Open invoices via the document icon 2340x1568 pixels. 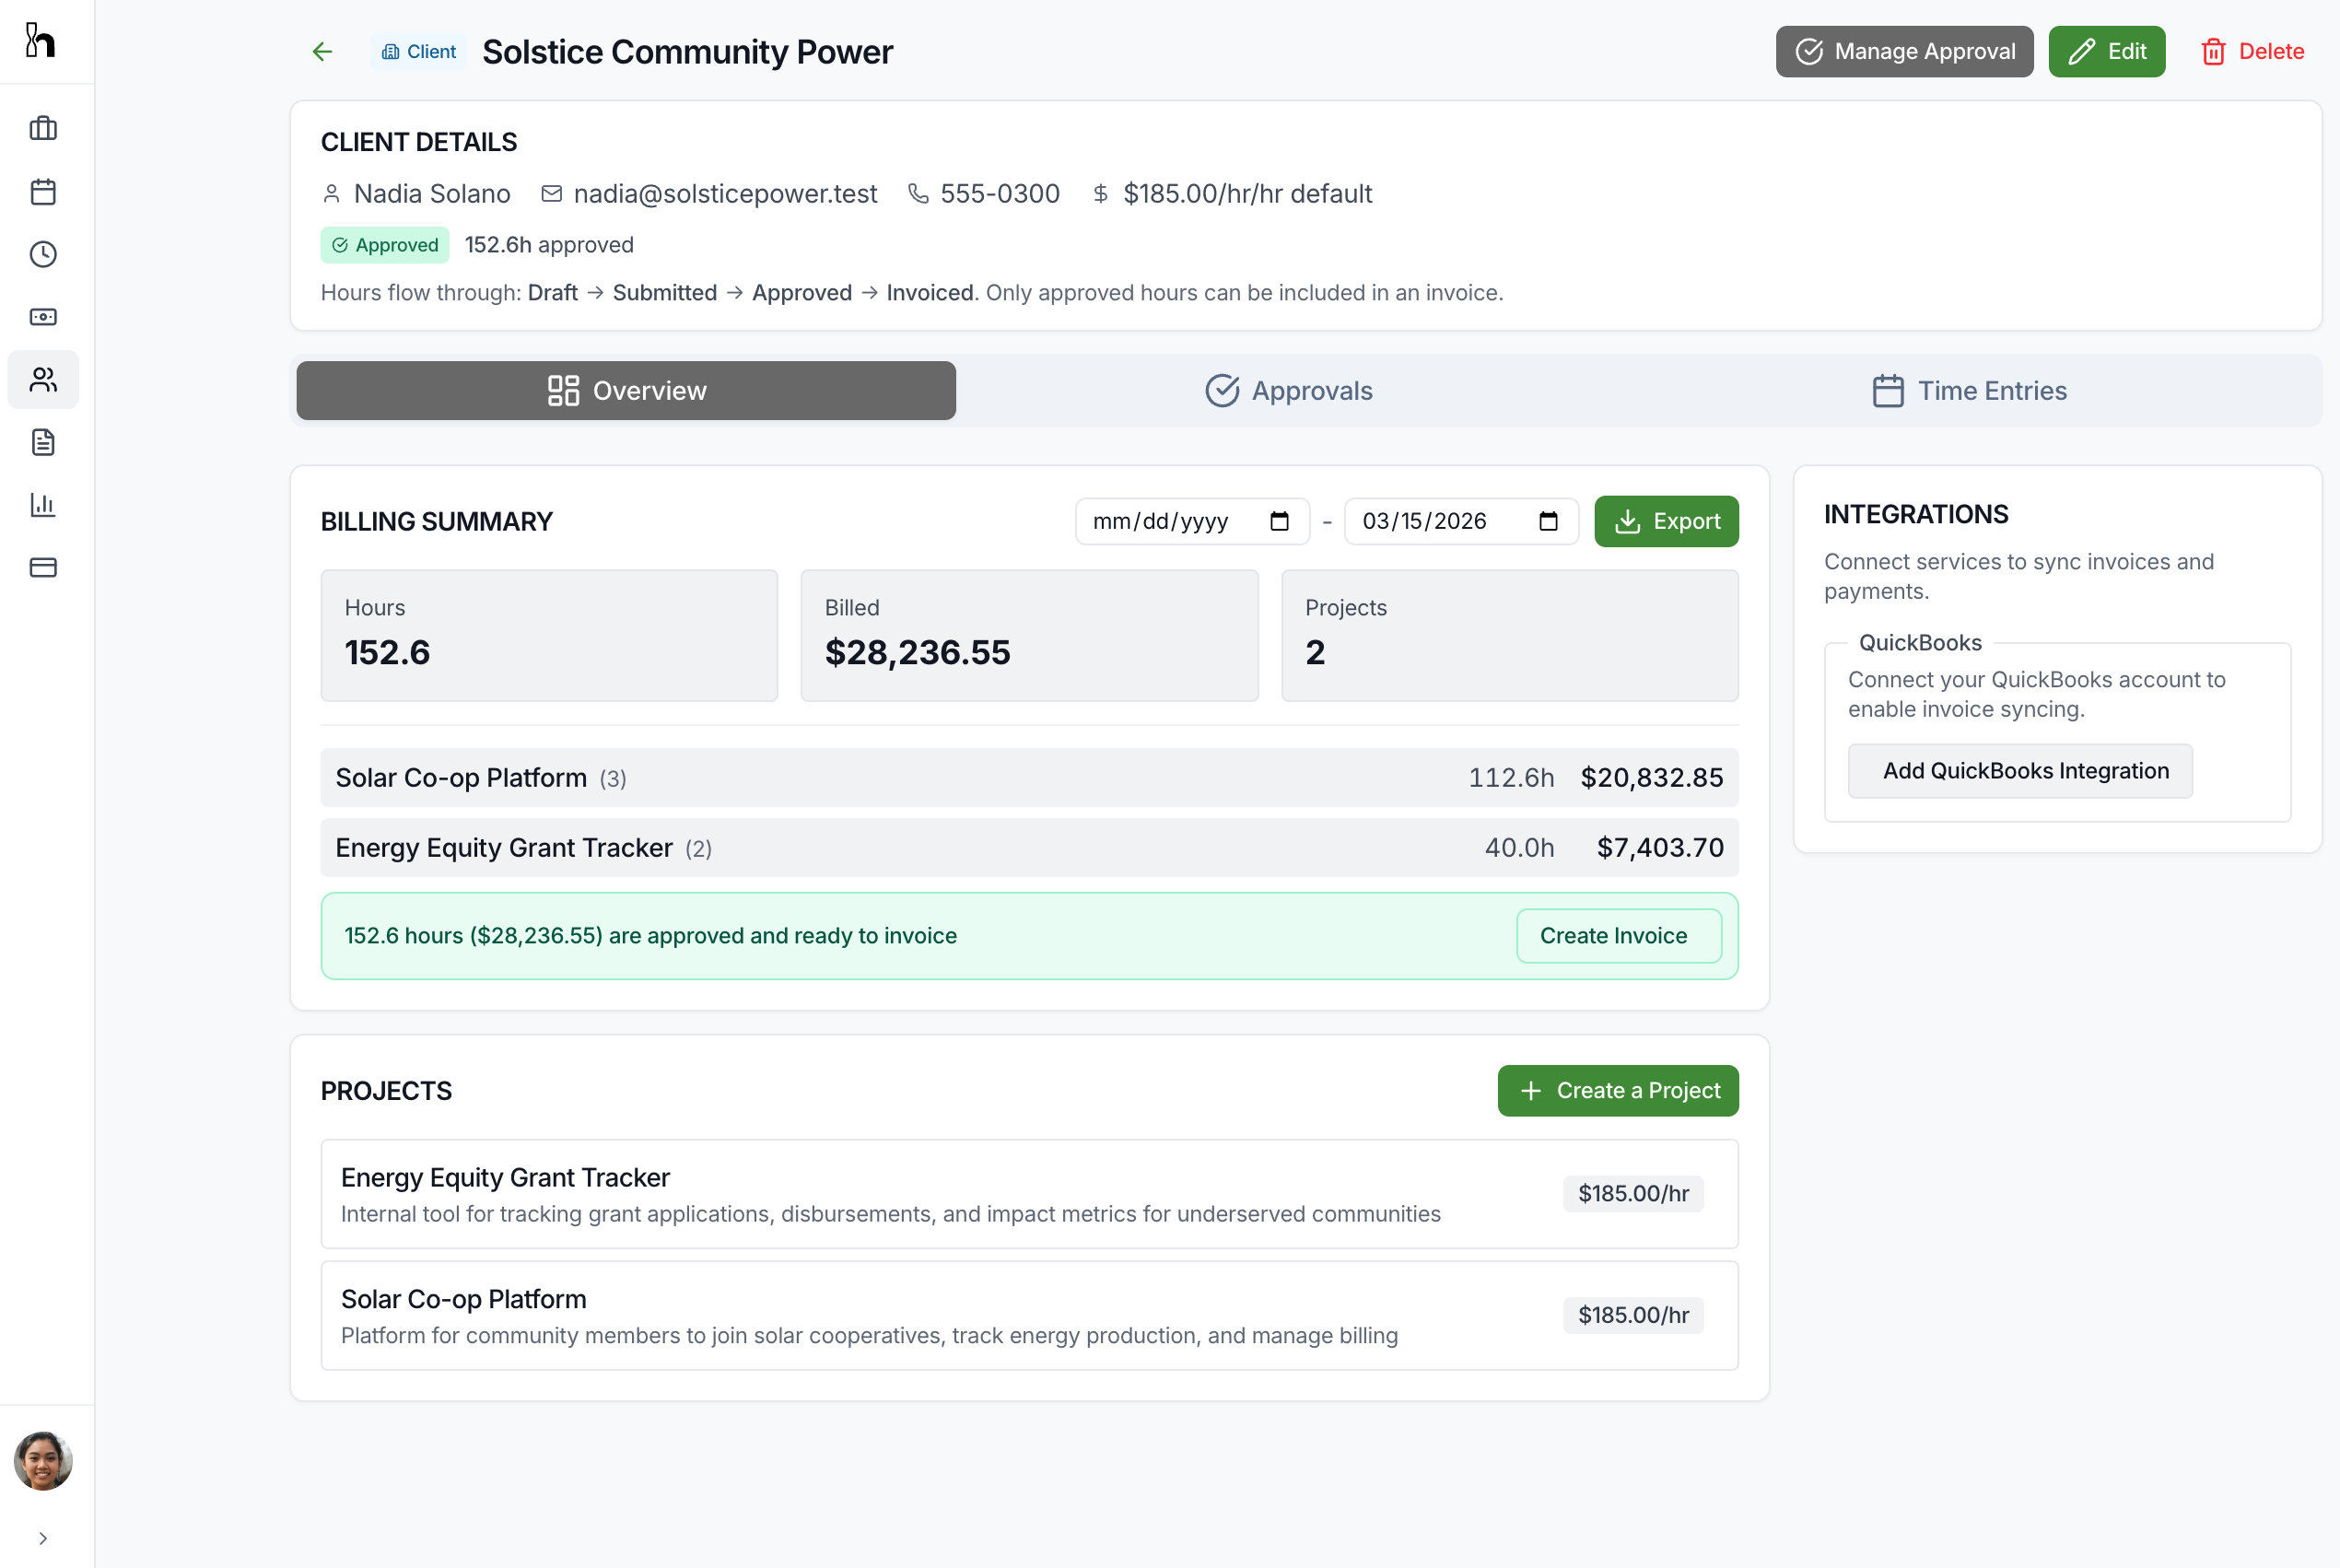click(x=43, y=443)
